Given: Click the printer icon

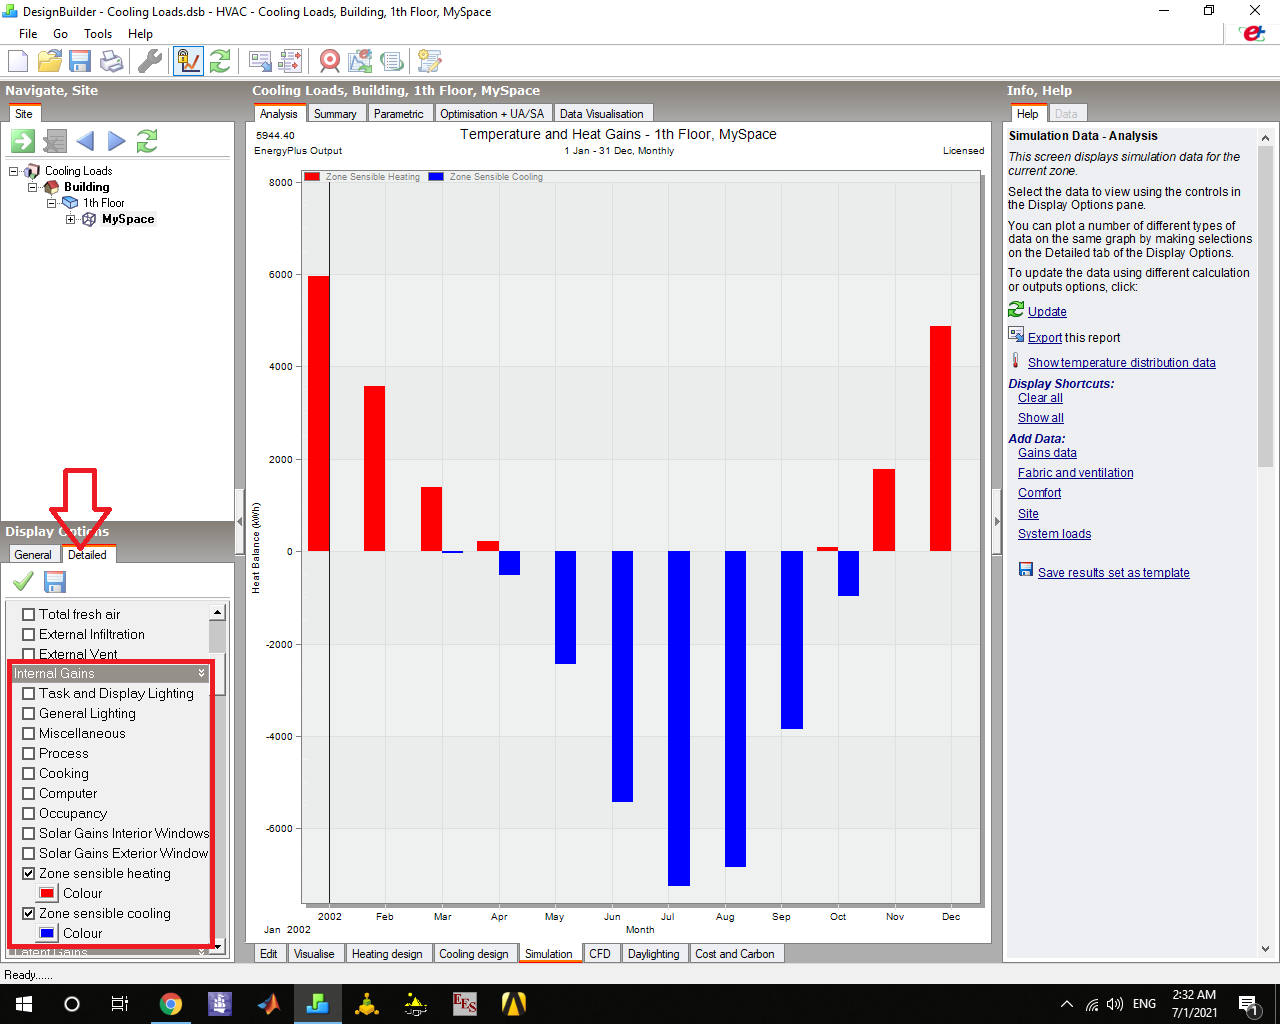Looking at the screenshot, I should [x=112, y=61].
